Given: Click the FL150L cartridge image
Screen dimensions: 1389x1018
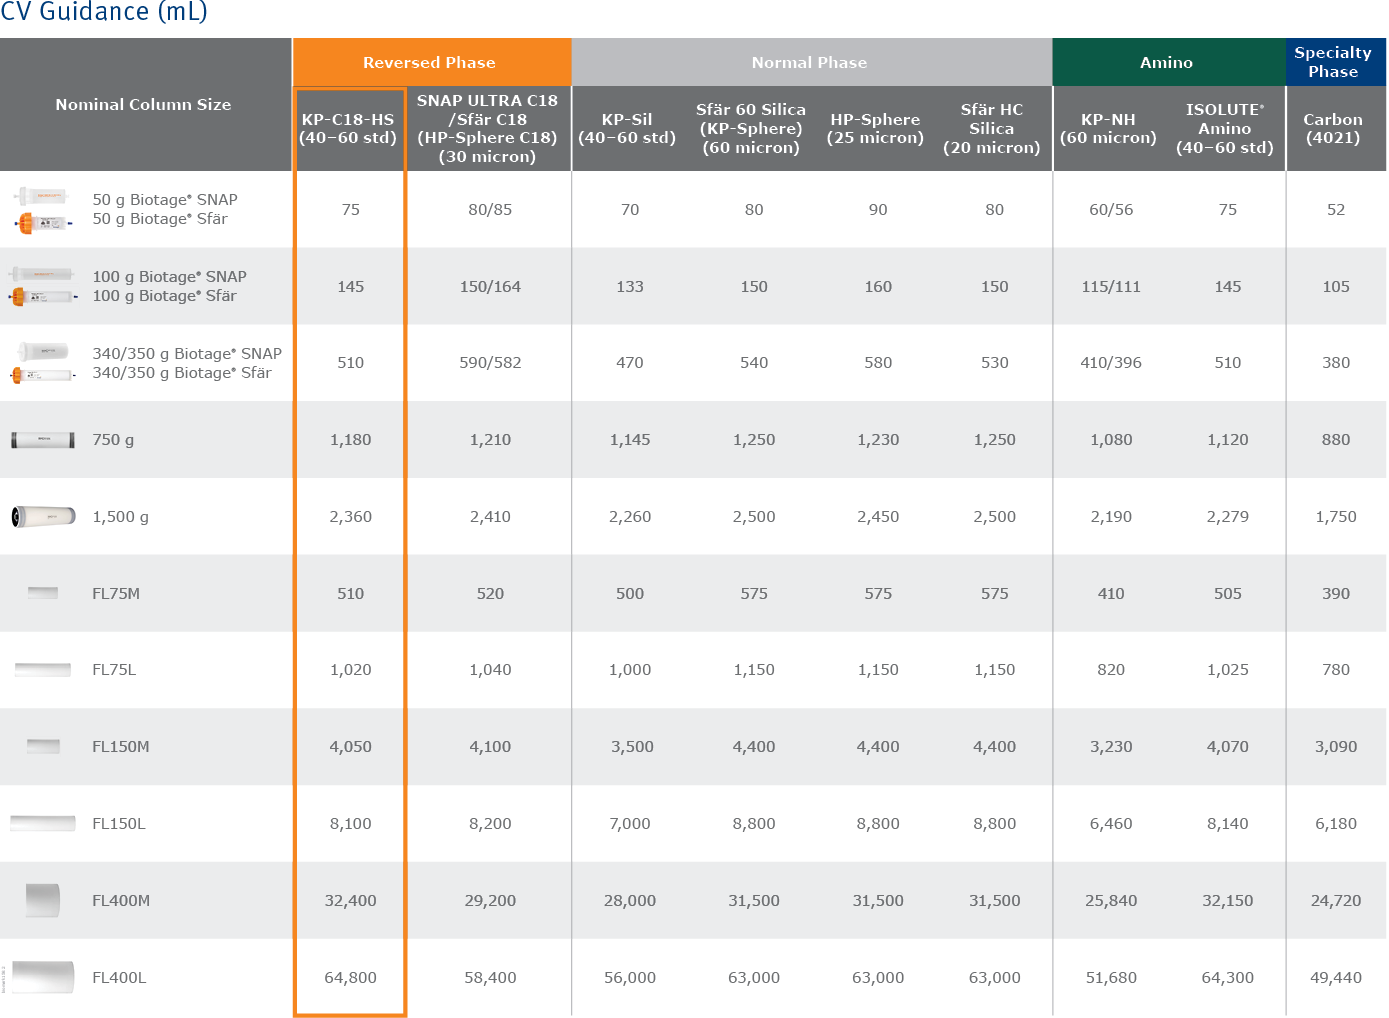Looking at the screenshot, I should tap(43, 823).
